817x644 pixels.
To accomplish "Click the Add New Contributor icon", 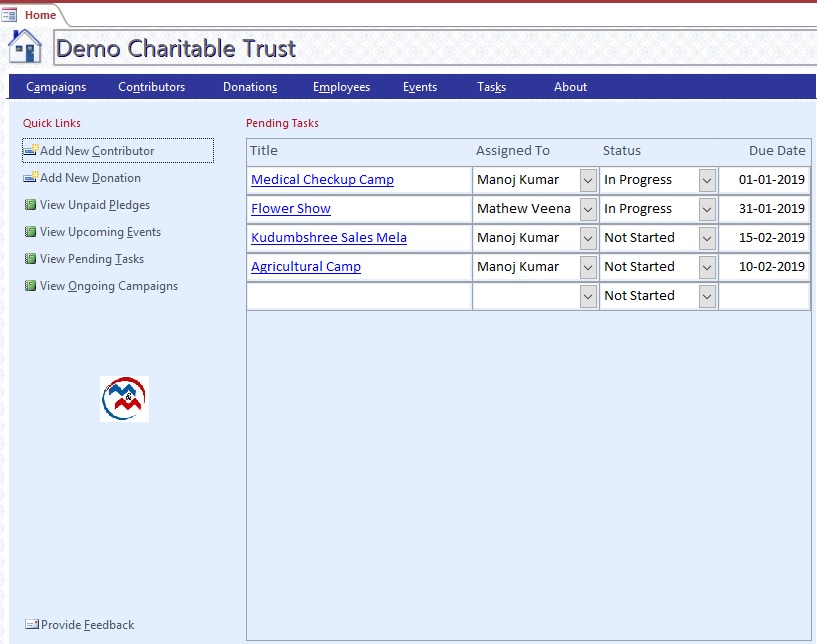I will (31, 150).
